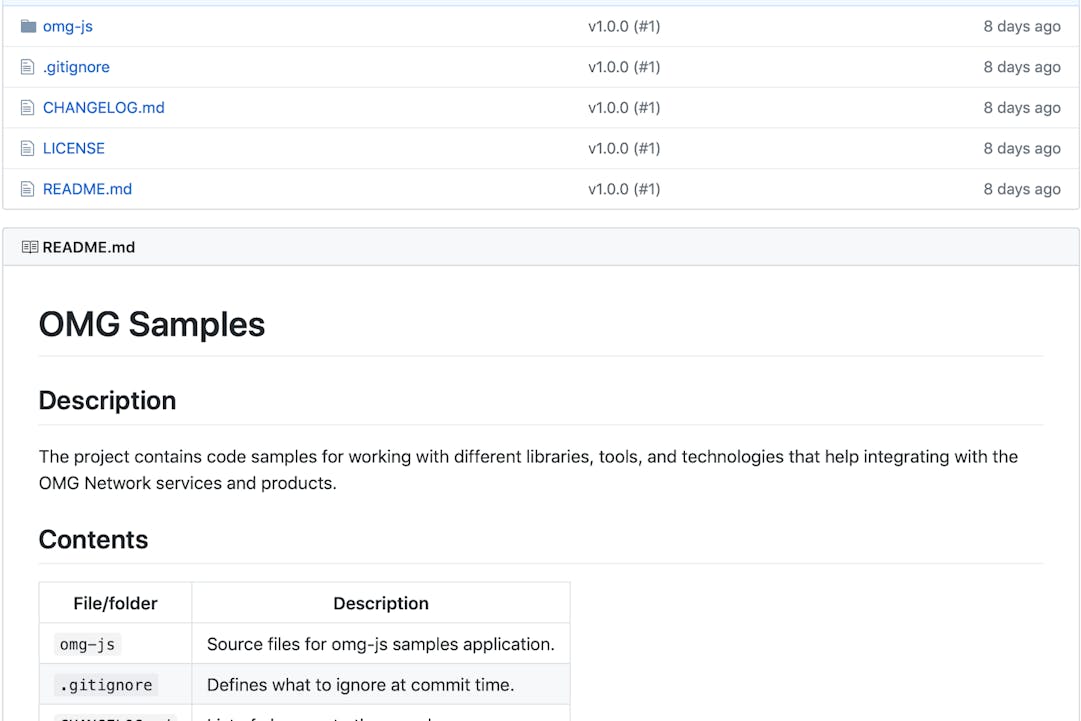Screen dimensions: 1081x721
Task: Click '8 days ago' in LICENSE row
Action: (1022, 148)
